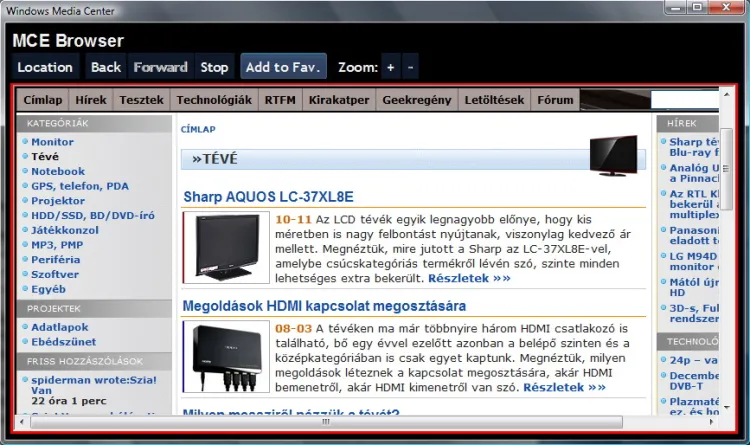
Task: Click the vertical scrollbar up arrow
Action: pos(727,95)
